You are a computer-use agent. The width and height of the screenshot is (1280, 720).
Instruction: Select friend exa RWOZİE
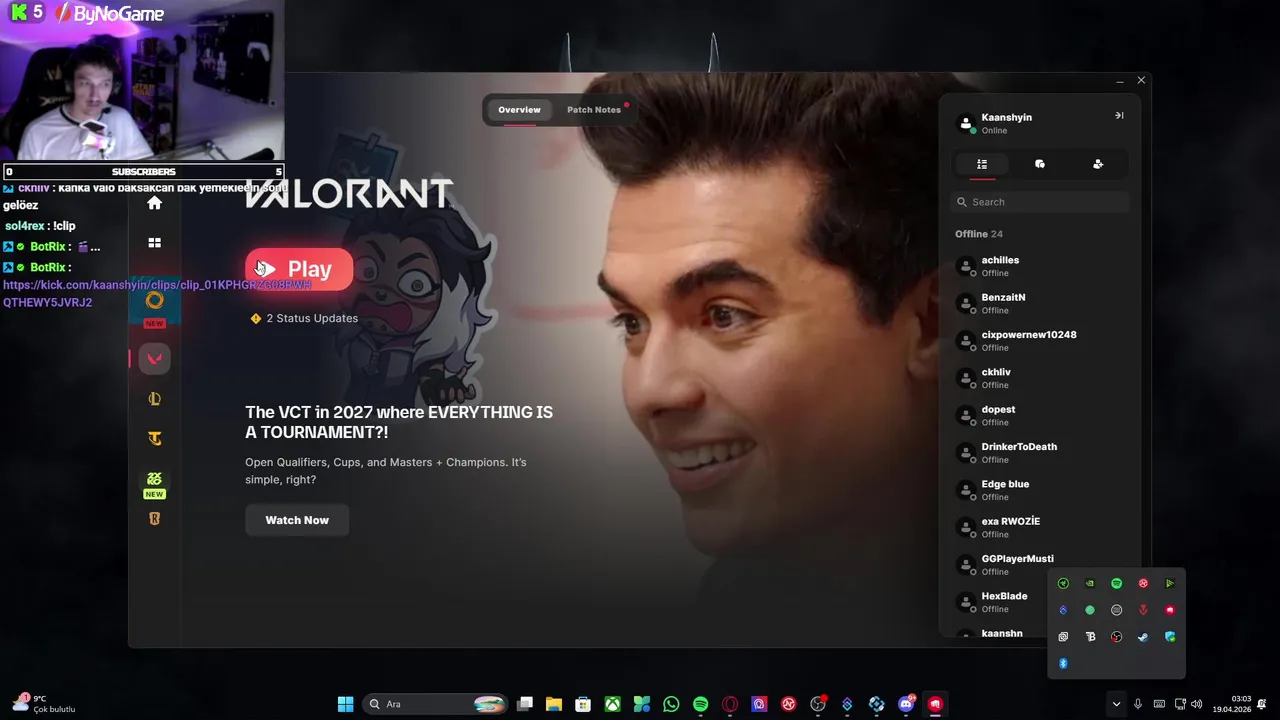[x=1040, y=527]
